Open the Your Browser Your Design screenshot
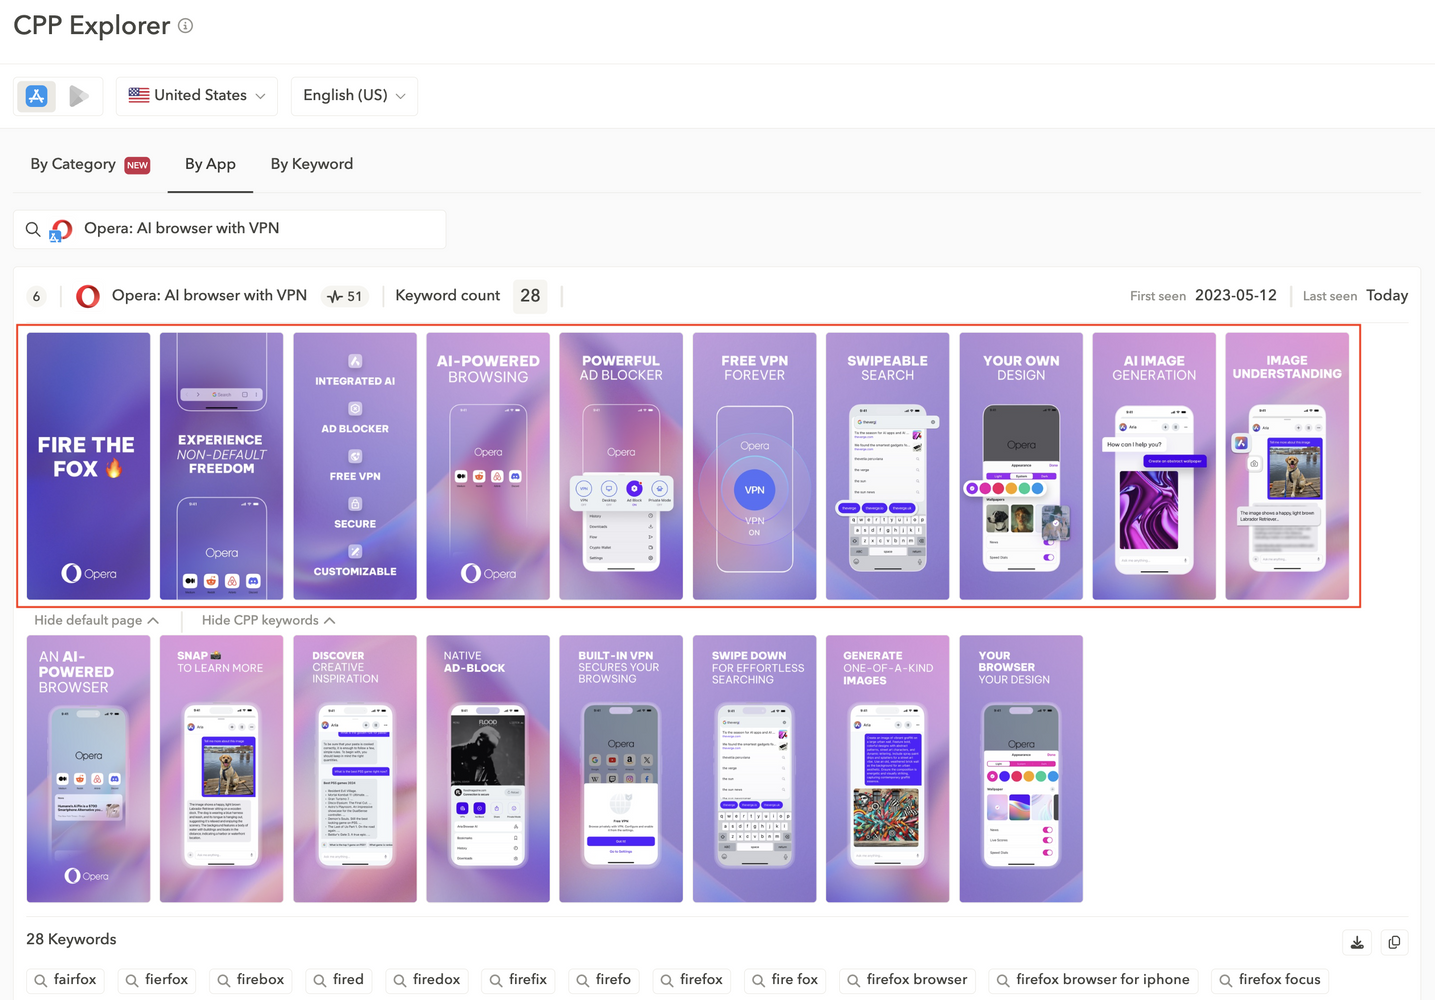Screen dimensions: 1435x1000 1021,769
